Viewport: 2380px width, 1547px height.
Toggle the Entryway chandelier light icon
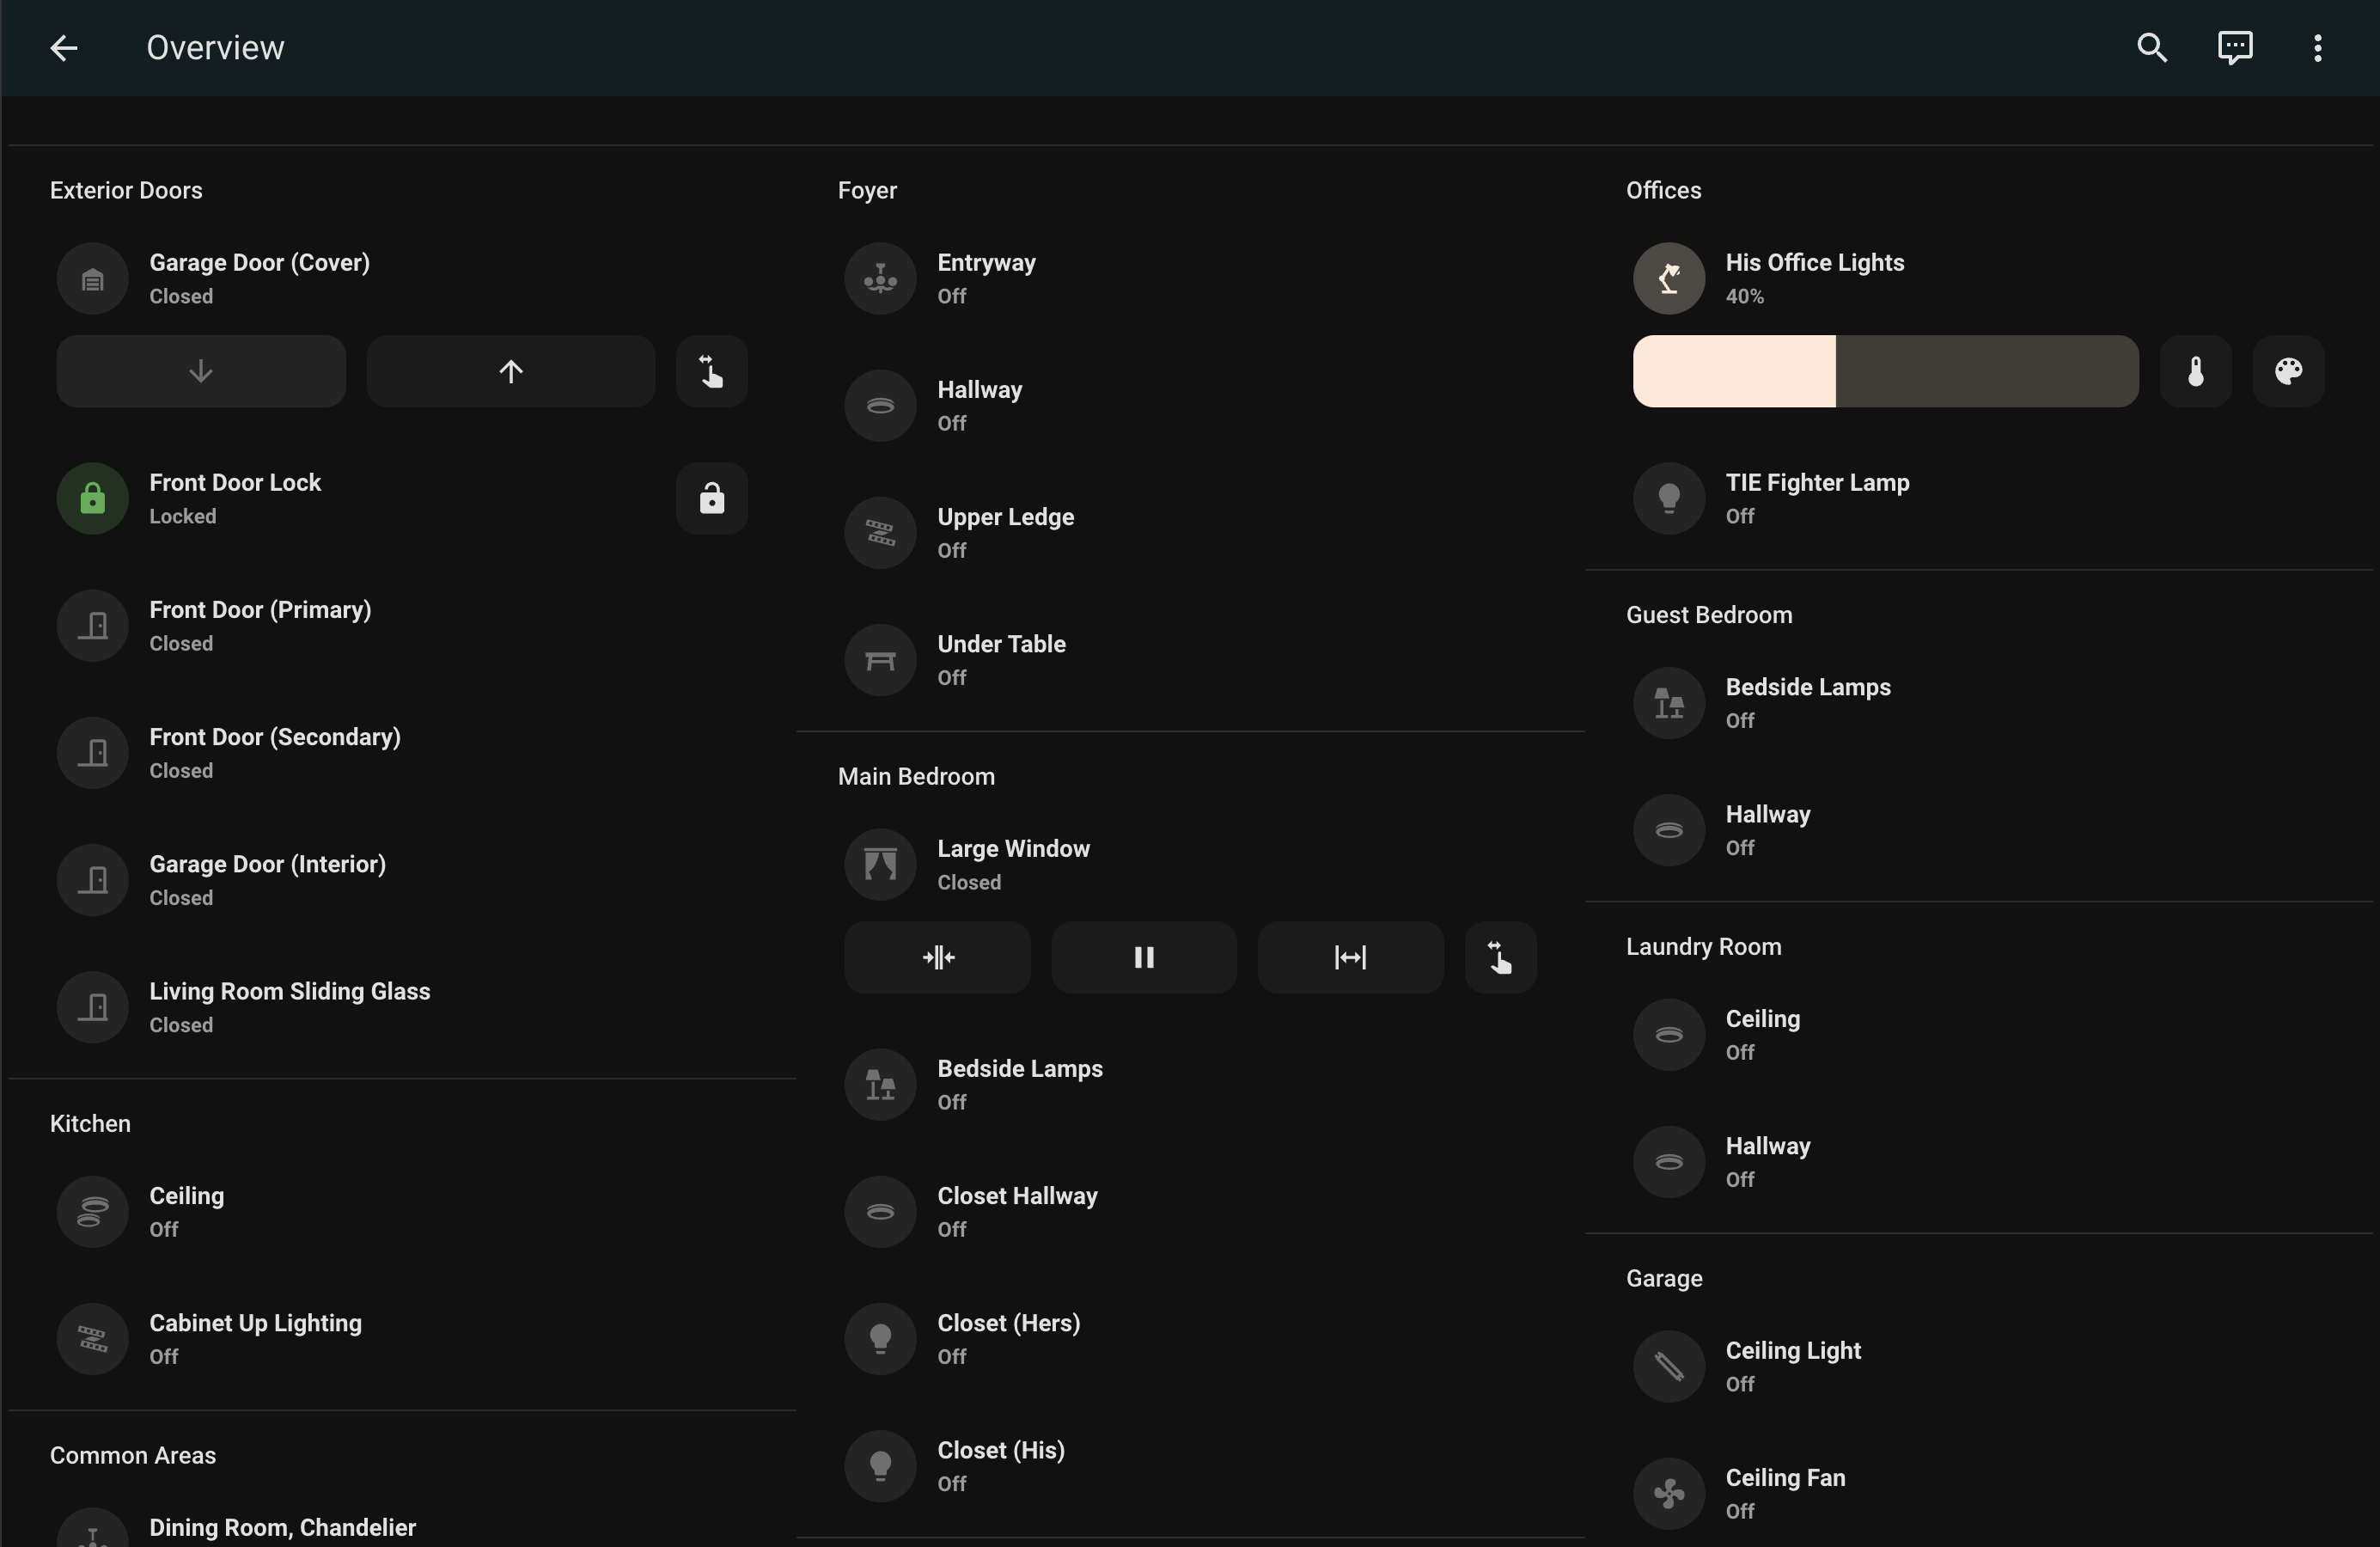click(x=880, y=279)
